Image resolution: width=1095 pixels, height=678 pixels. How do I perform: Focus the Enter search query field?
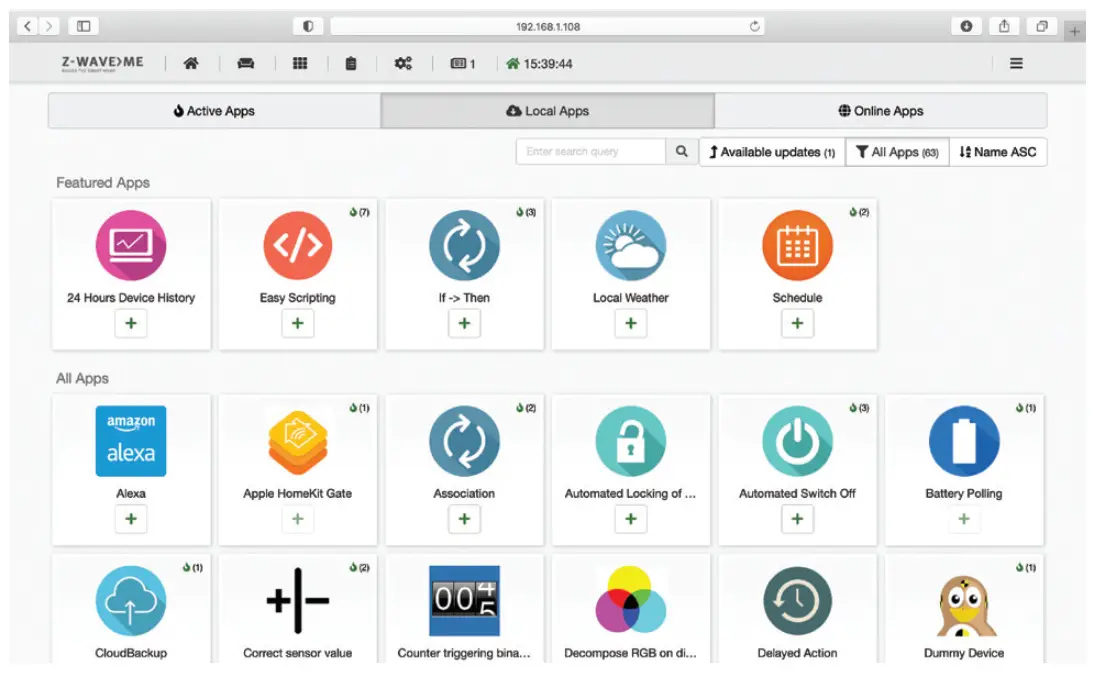(591, 152)
